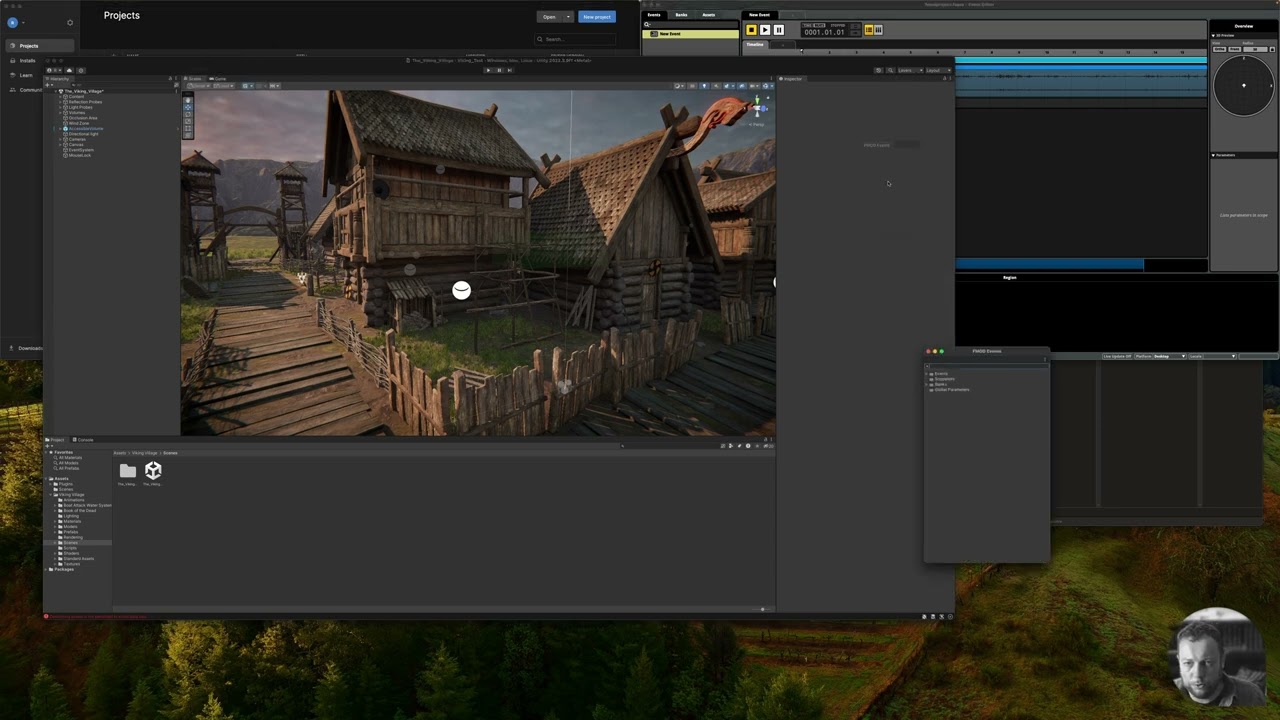Switch to the Game view tab
The image size is (1280, 720).
coord(218,78)
